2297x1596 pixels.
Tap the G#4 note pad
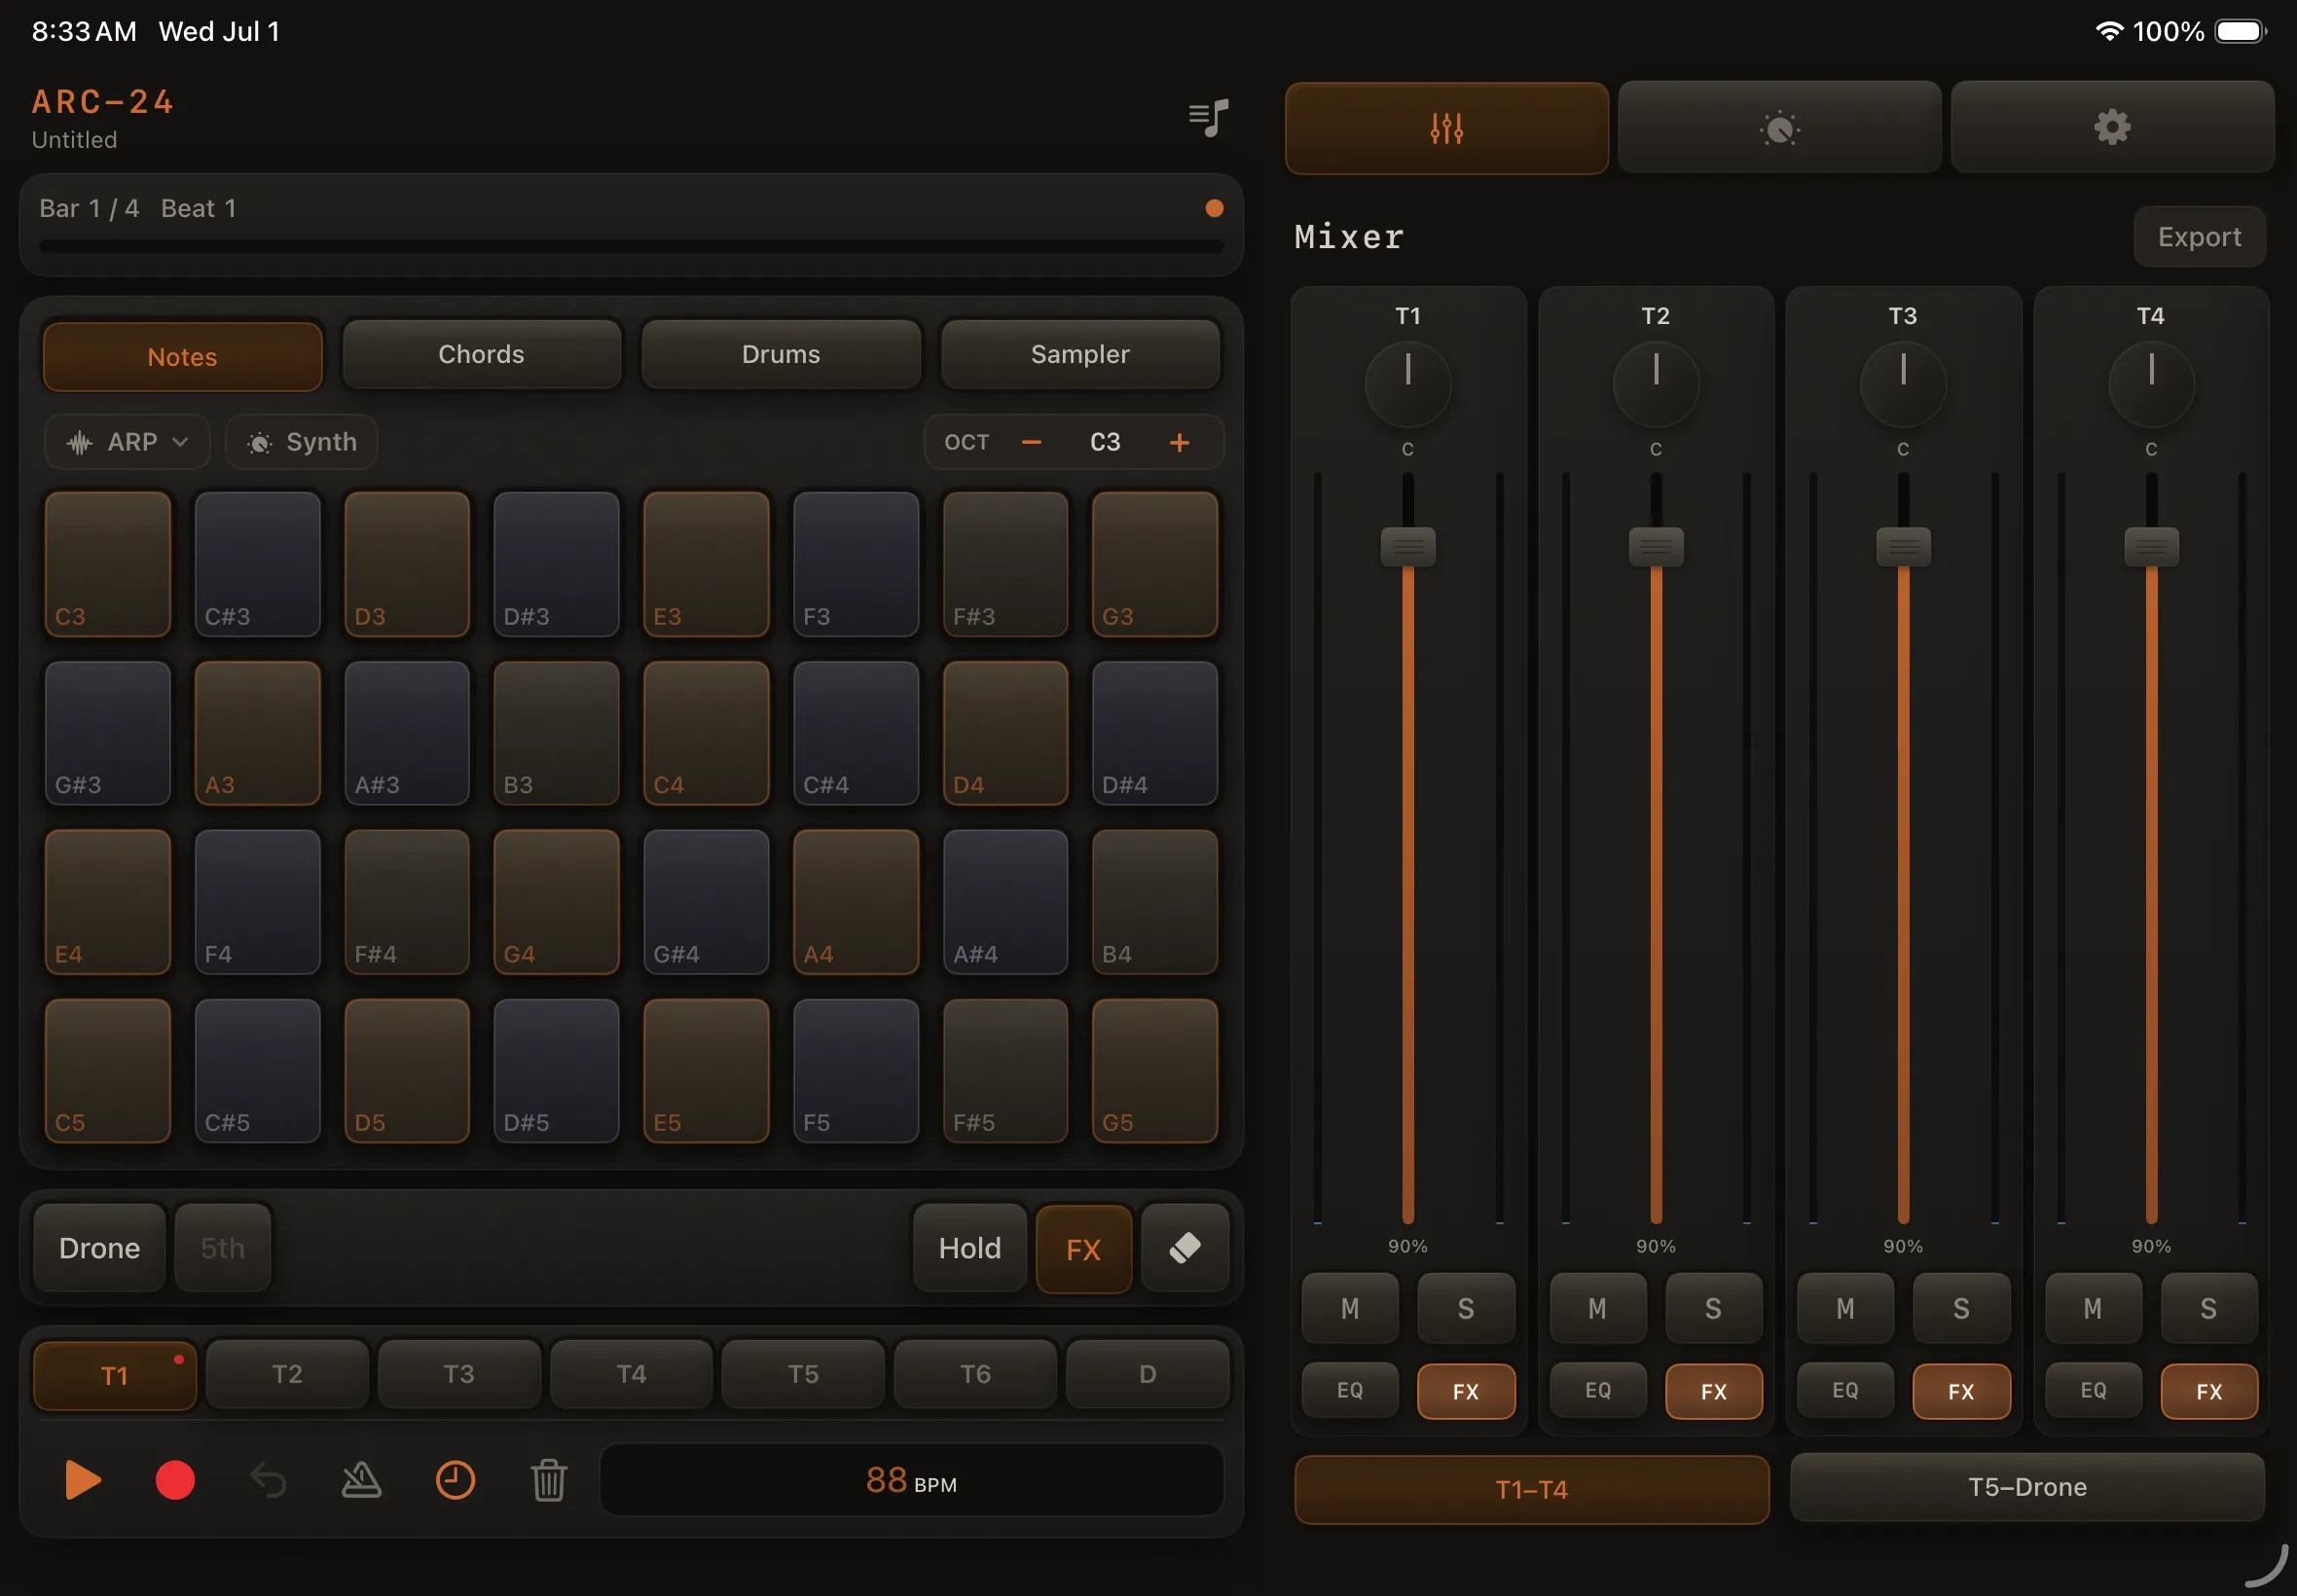point(706,902)
